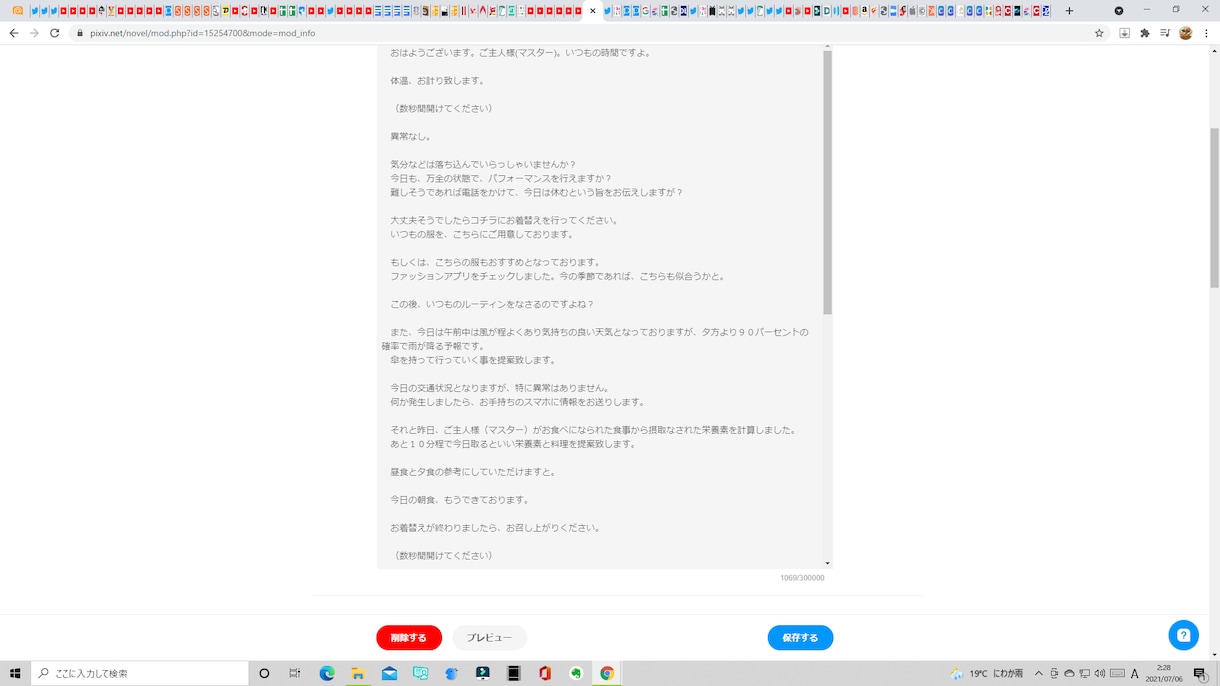Click the text line 異常なし。
The width and height of the screenshot is (1220, 686).
click(411, 136)
